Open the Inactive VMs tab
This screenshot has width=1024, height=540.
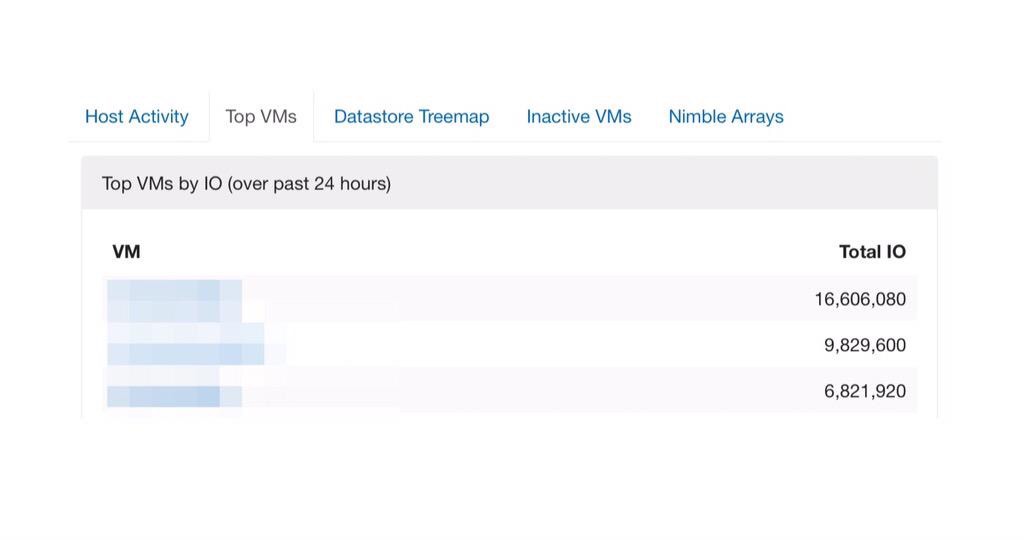tap(579, 116)
